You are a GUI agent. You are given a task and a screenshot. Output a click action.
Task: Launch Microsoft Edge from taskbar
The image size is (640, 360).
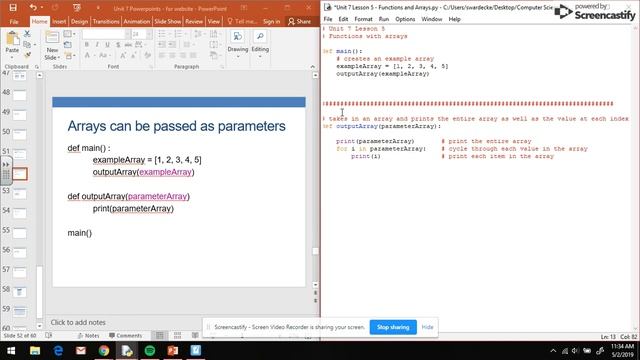click(58, 351)
